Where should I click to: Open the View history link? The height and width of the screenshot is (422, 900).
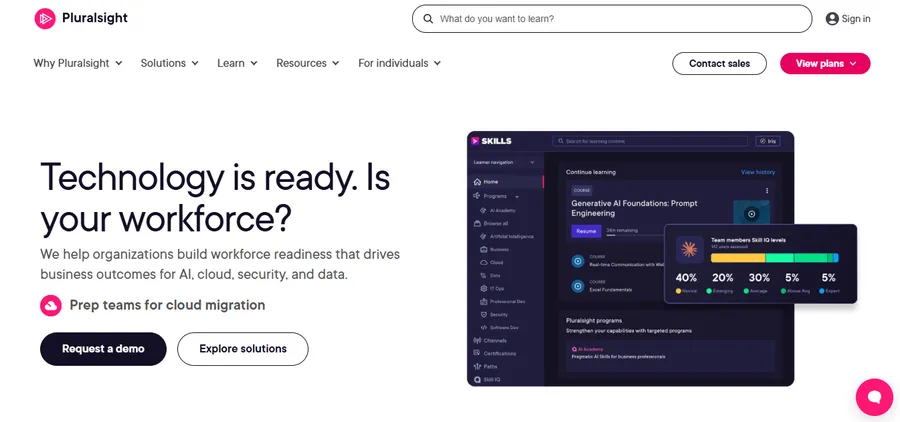point(758,172)
